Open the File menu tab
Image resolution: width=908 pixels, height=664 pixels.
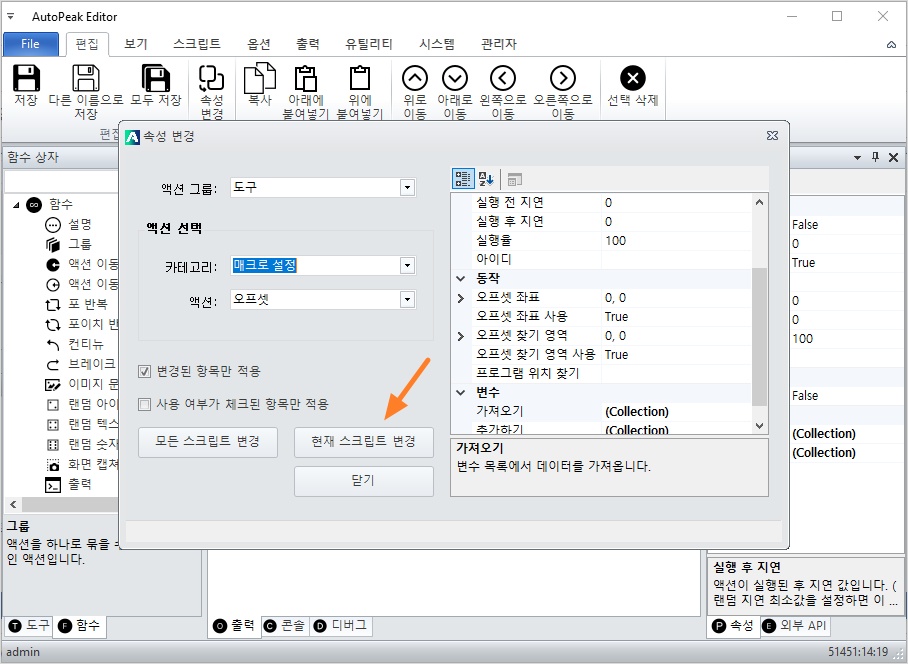[x=31, y=44]
